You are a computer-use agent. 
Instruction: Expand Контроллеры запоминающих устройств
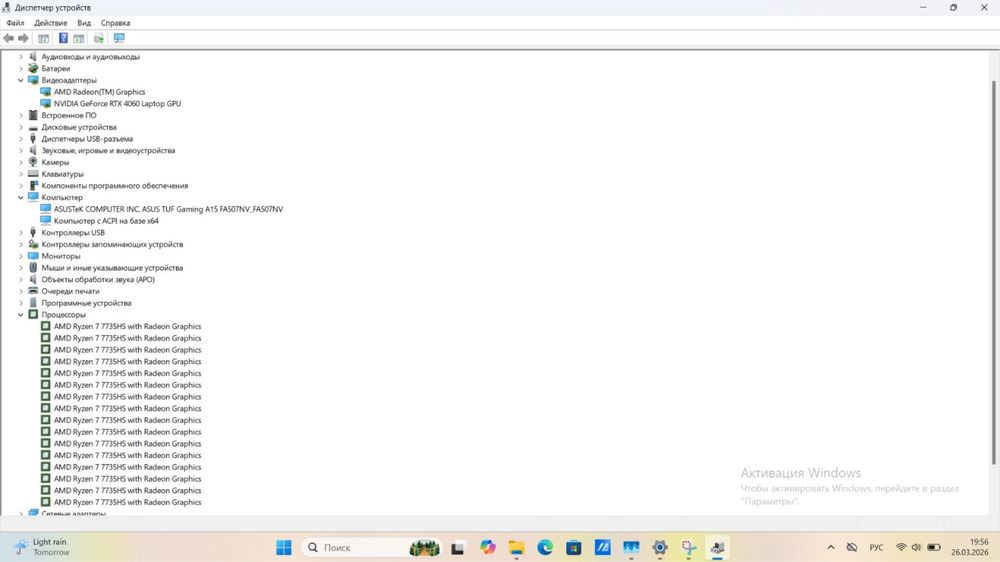[20, 244]
